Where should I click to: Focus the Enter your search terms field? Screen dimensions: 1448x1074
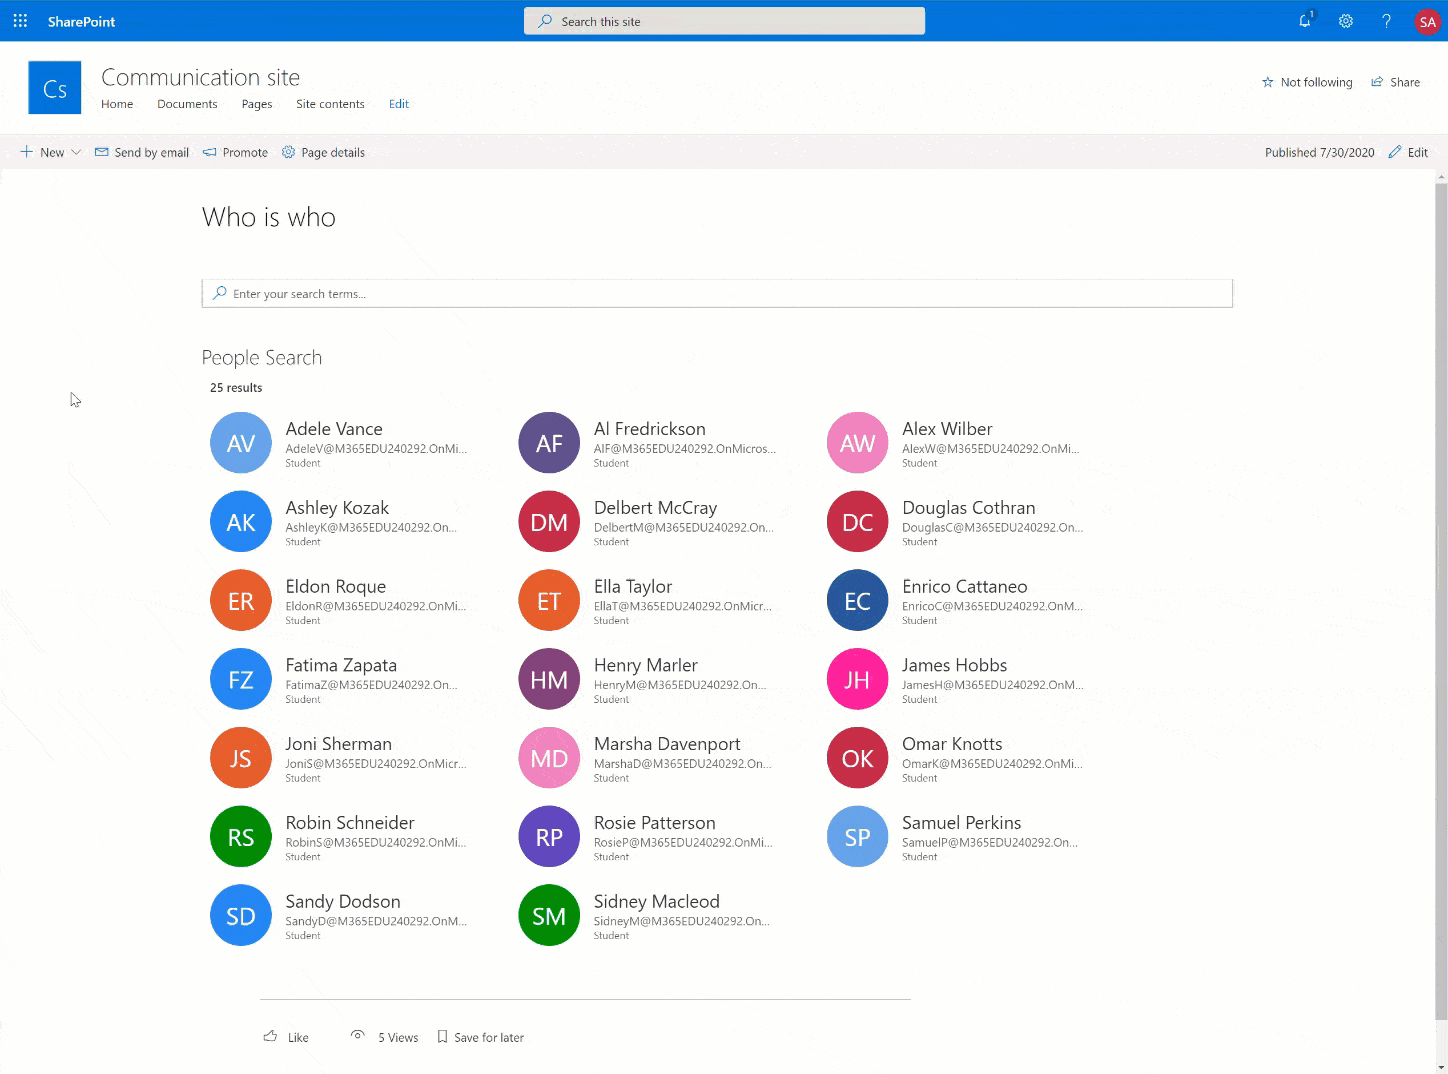717,293
